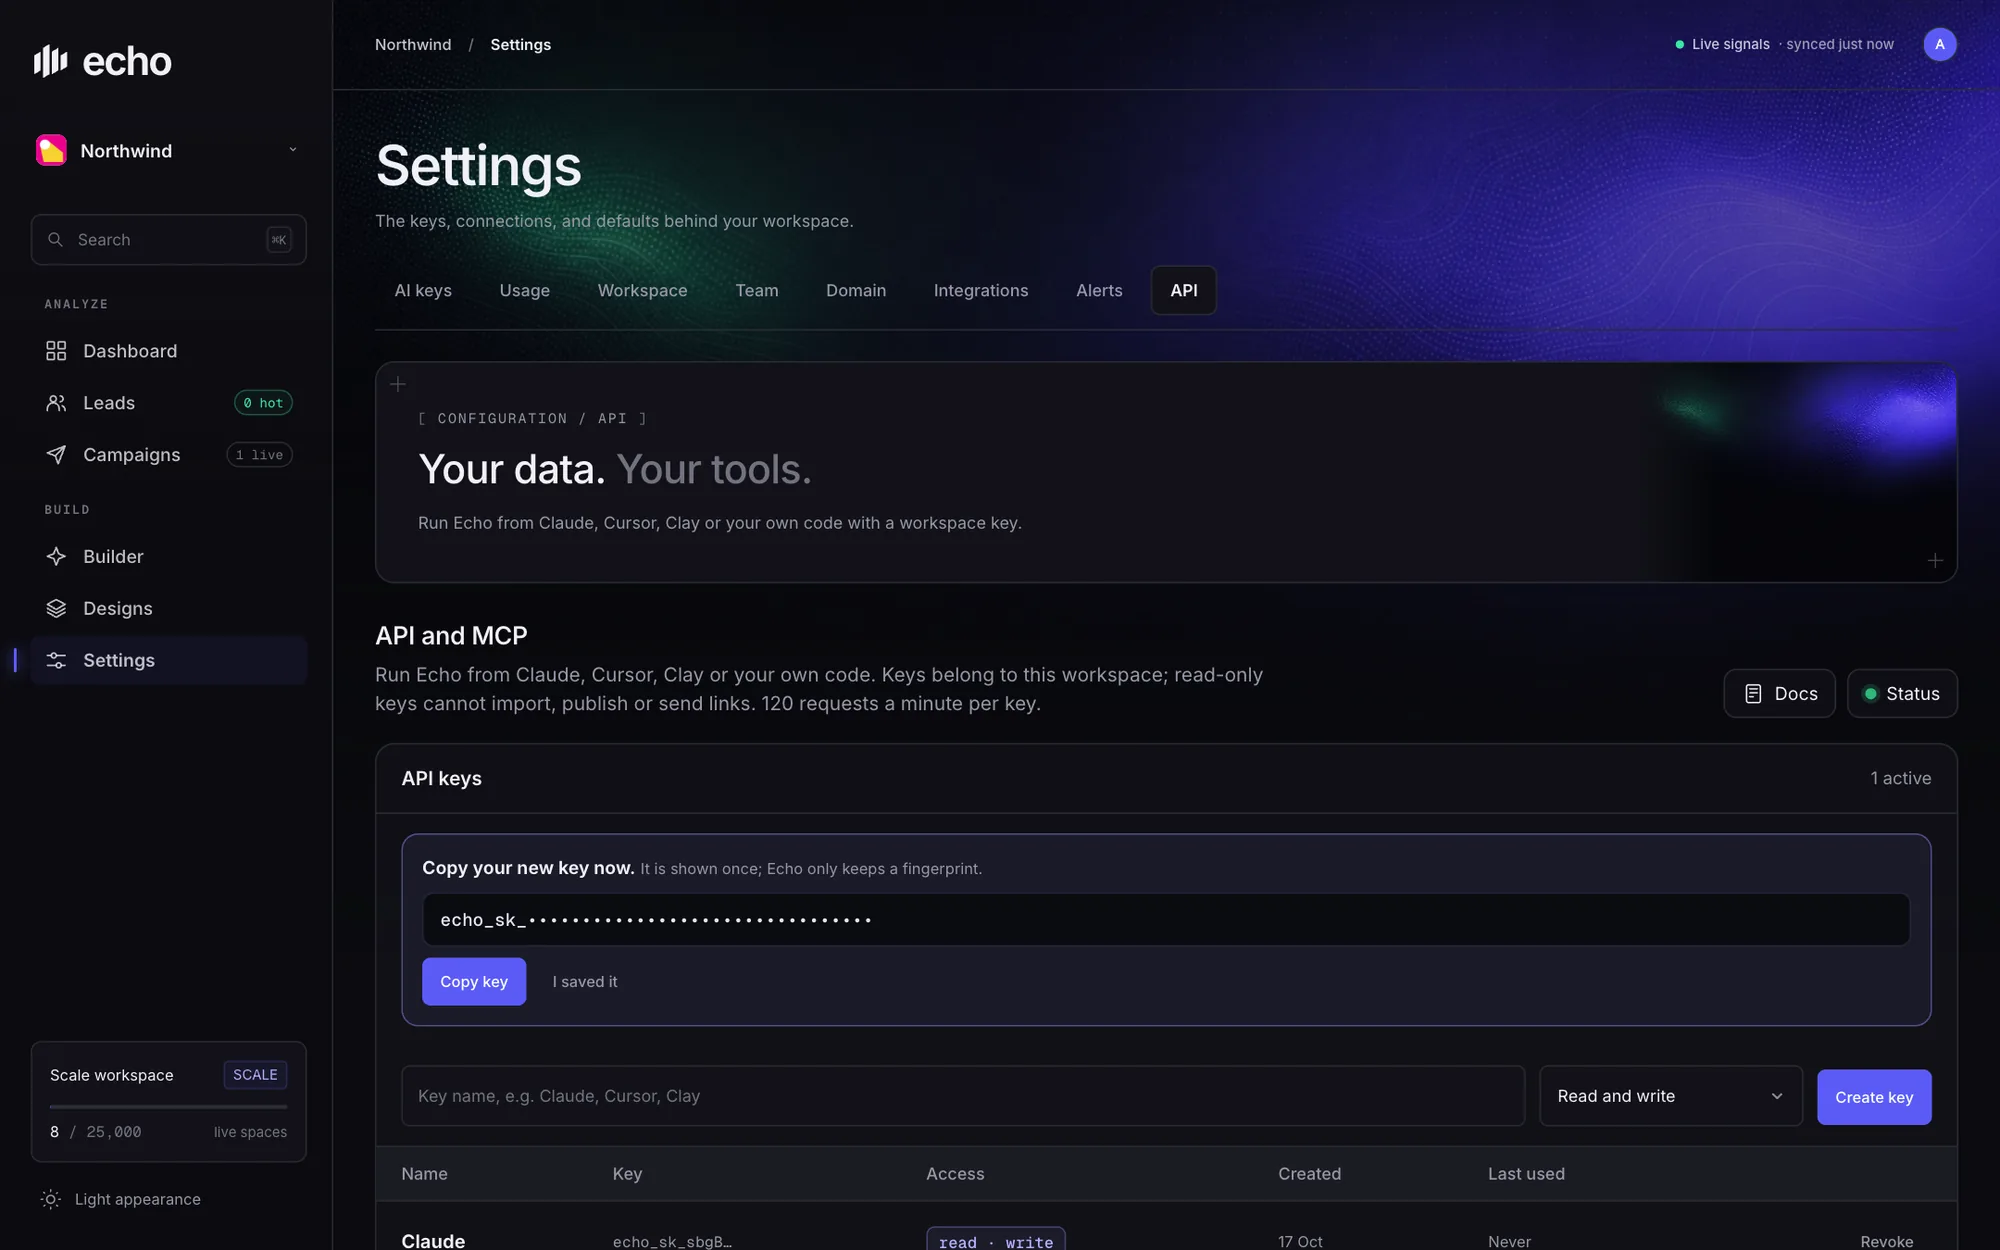Click the SCALE plan badge
This screenshot has width=2000, height=1250.
[255, 1075]
